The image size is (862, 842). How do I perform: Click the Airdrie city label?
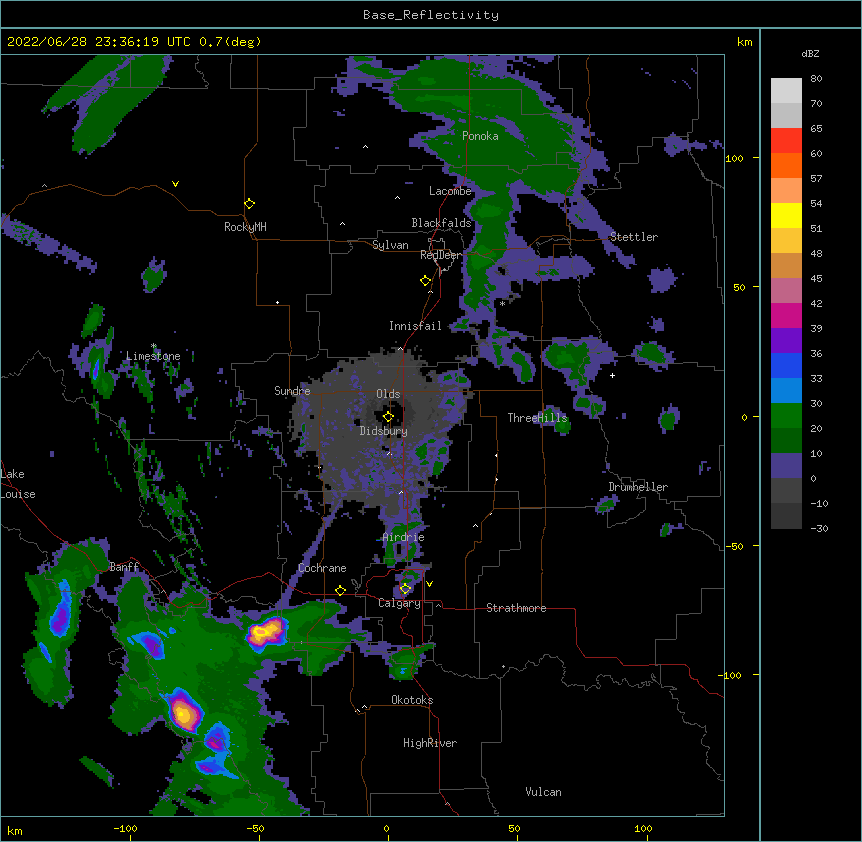click(404, 537)
